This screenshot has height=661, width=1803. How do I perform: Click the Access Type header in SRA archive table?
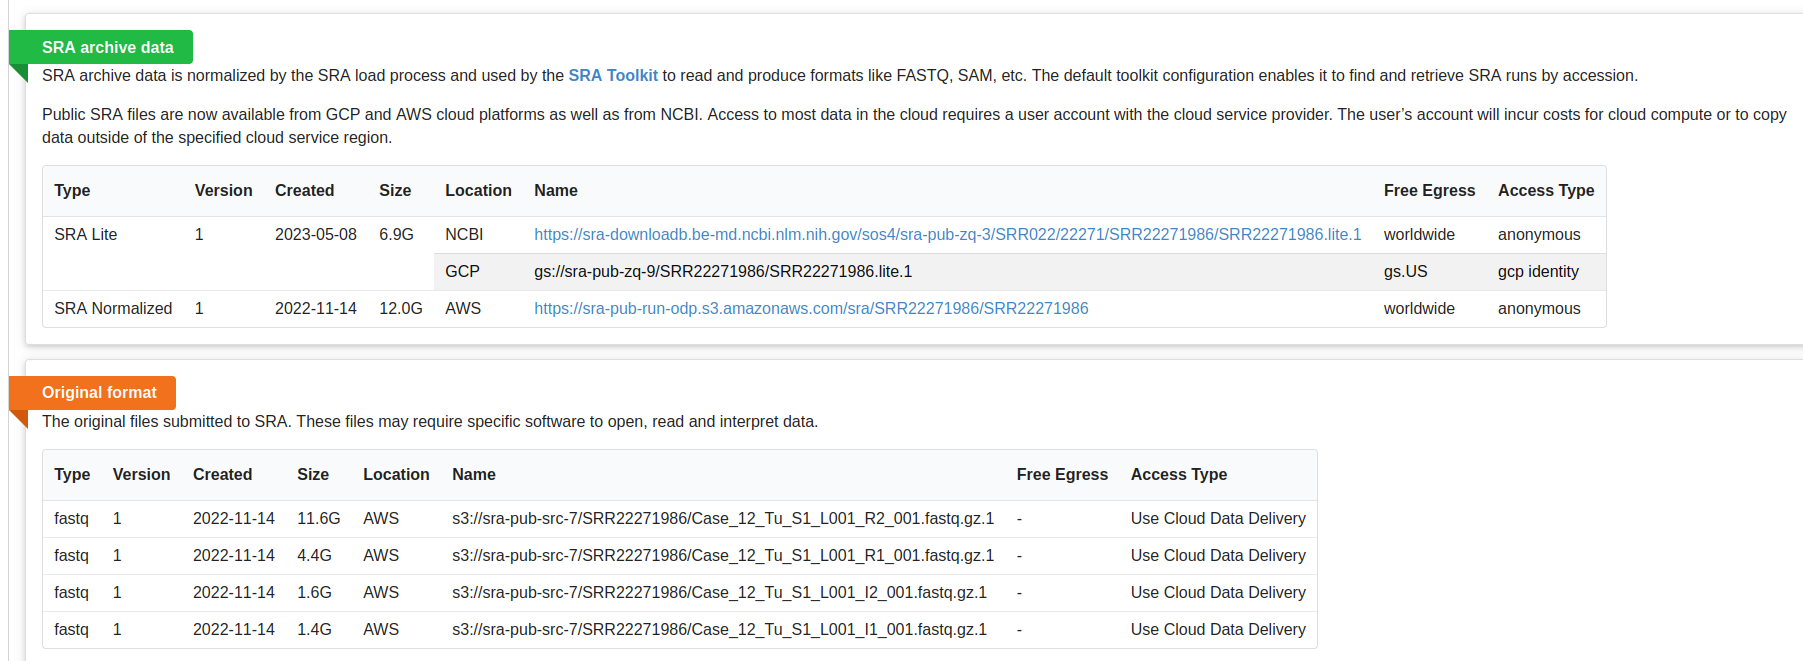[1545, 191]
